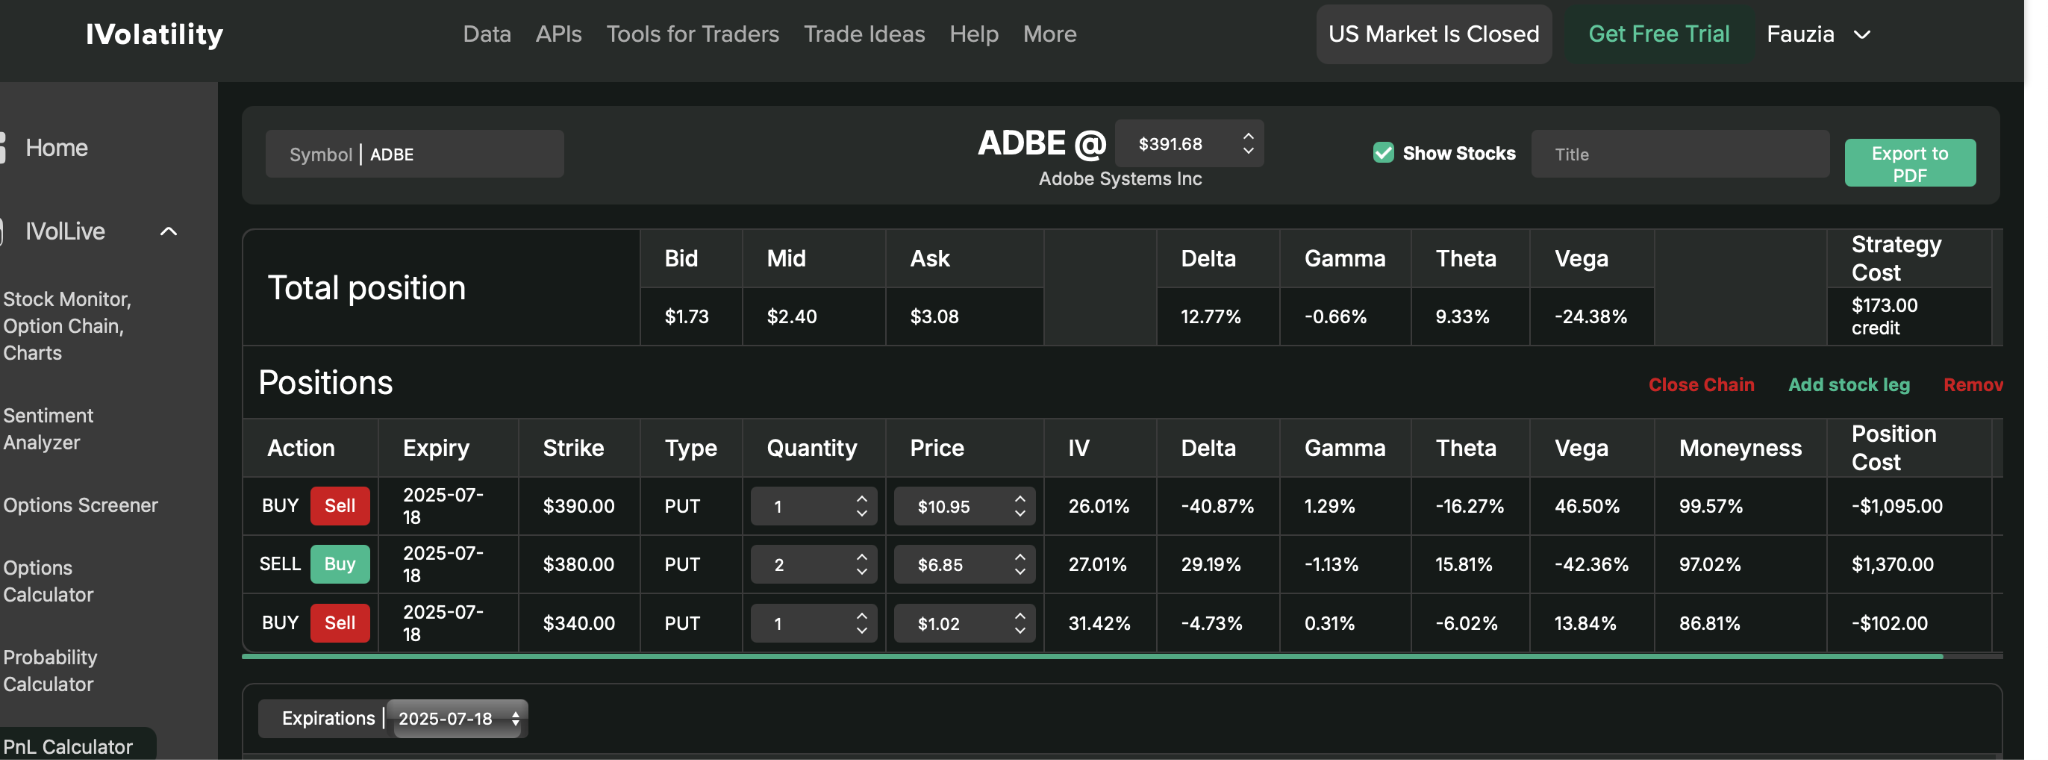This screenshot has width=2048, height=760.
Task: Collapse the IVolLive sidebar section
Action: point(169,232)
